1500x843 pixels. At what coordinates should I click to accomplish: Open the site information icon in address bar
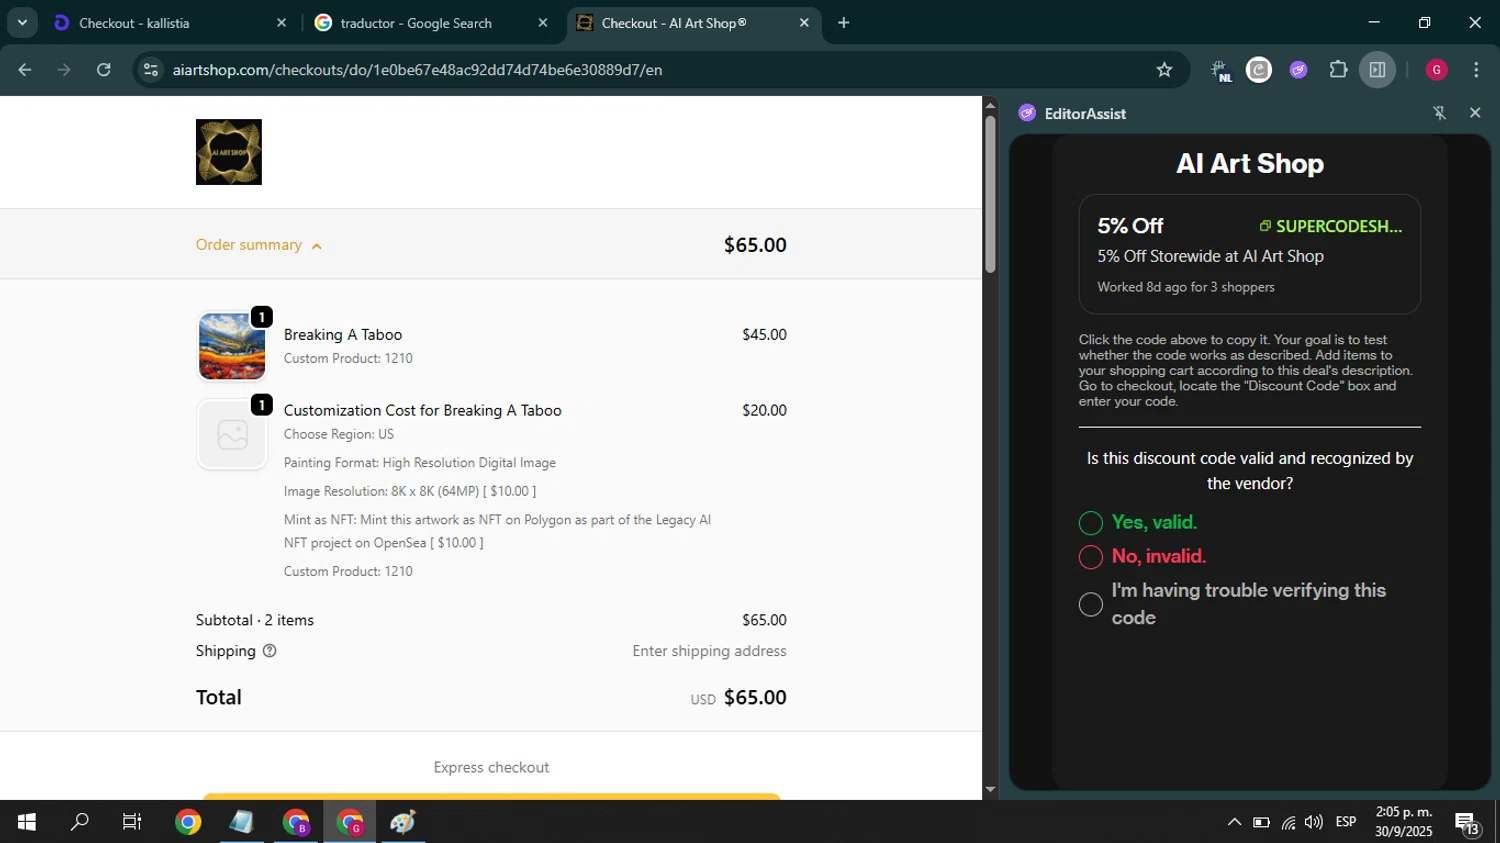[151, 70]
